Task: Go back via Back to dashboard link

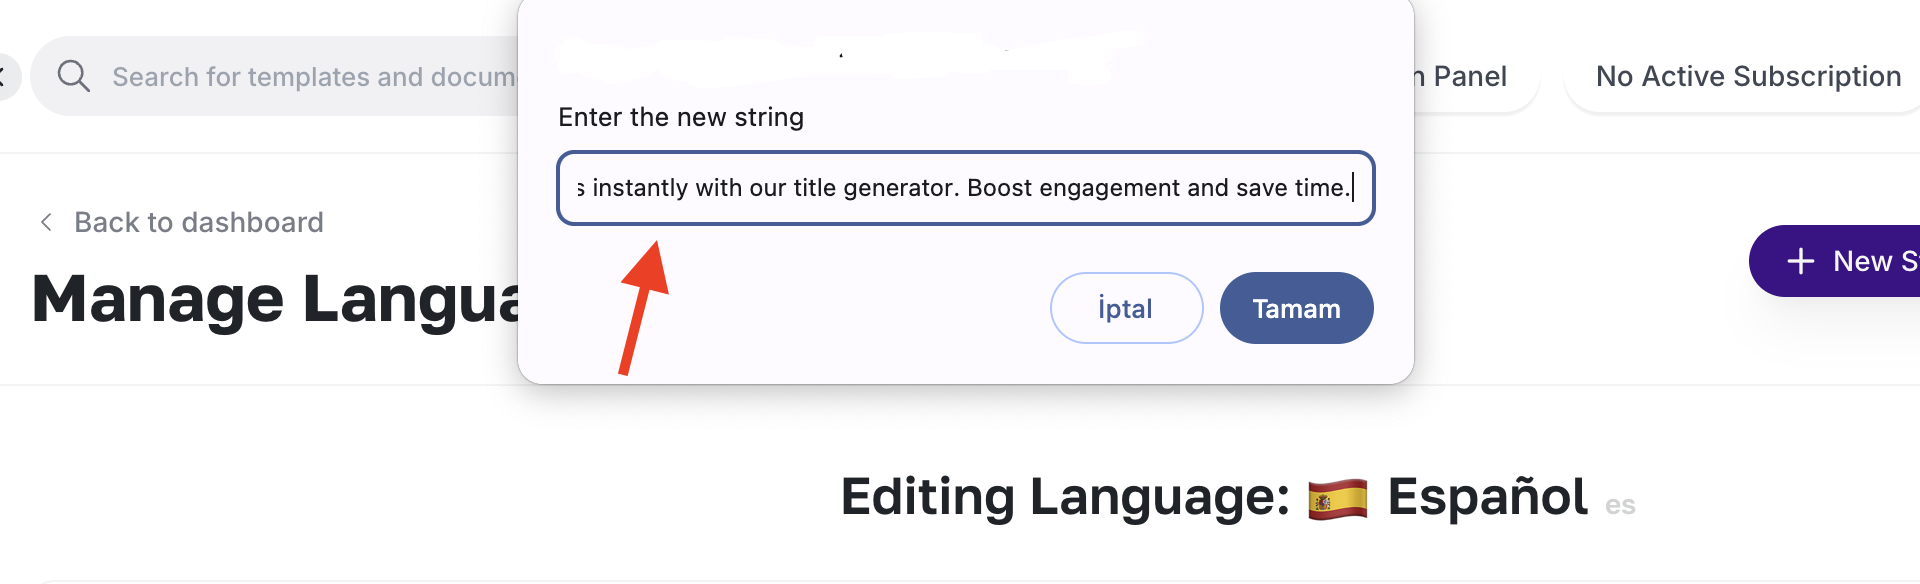Action: click(x=198, y=222)
